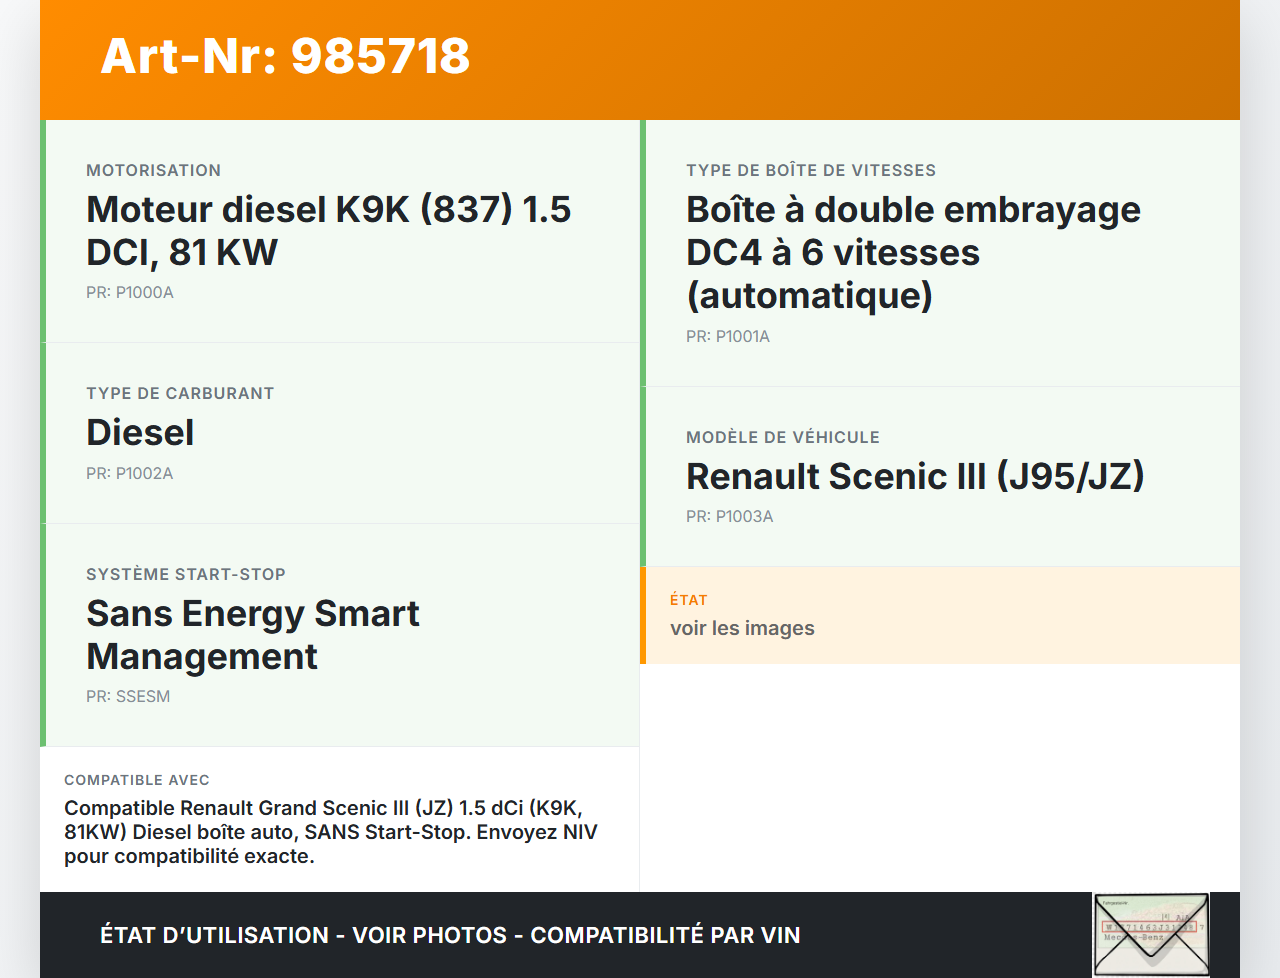Select the PR: P1003A code

point(729,517)
